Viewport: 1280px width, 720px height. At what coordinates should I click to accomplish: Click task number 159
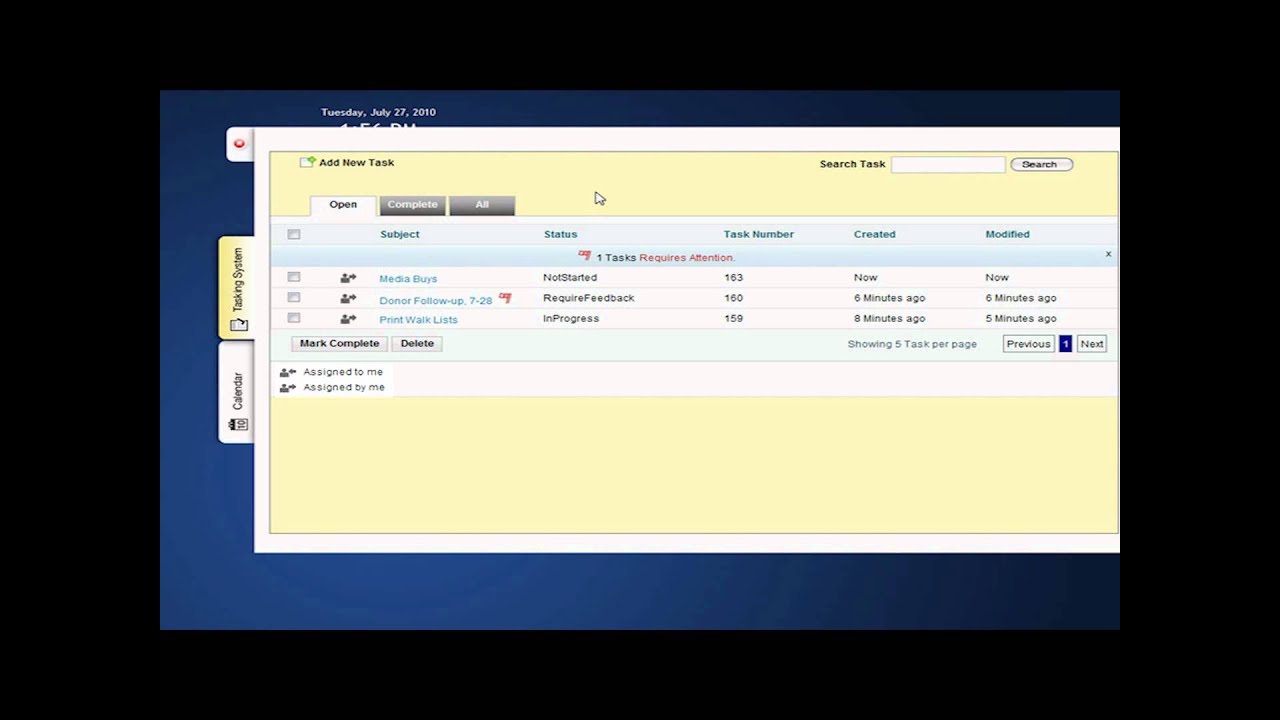click(733, 318)
